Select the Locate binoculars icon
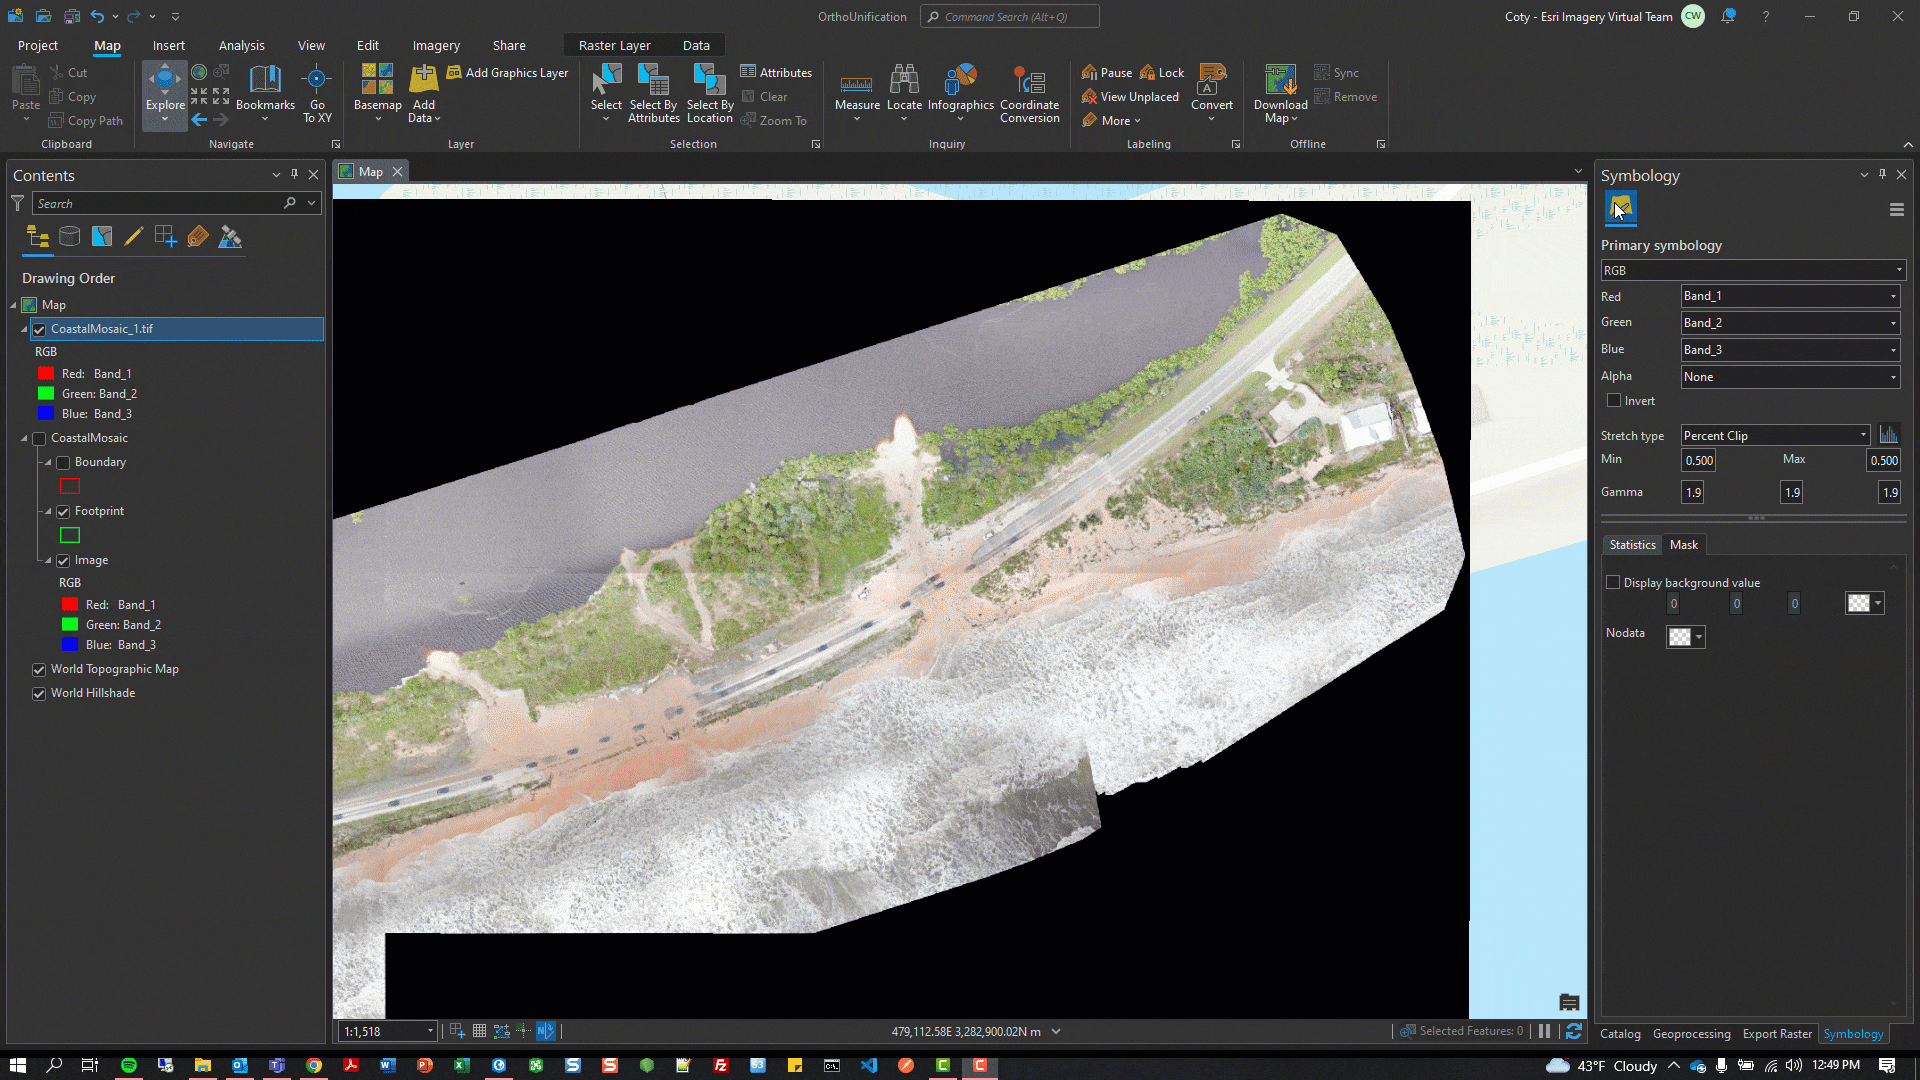Image resolution: width=1920 pixels, height=1080 pixels. (x=904, y=80)
